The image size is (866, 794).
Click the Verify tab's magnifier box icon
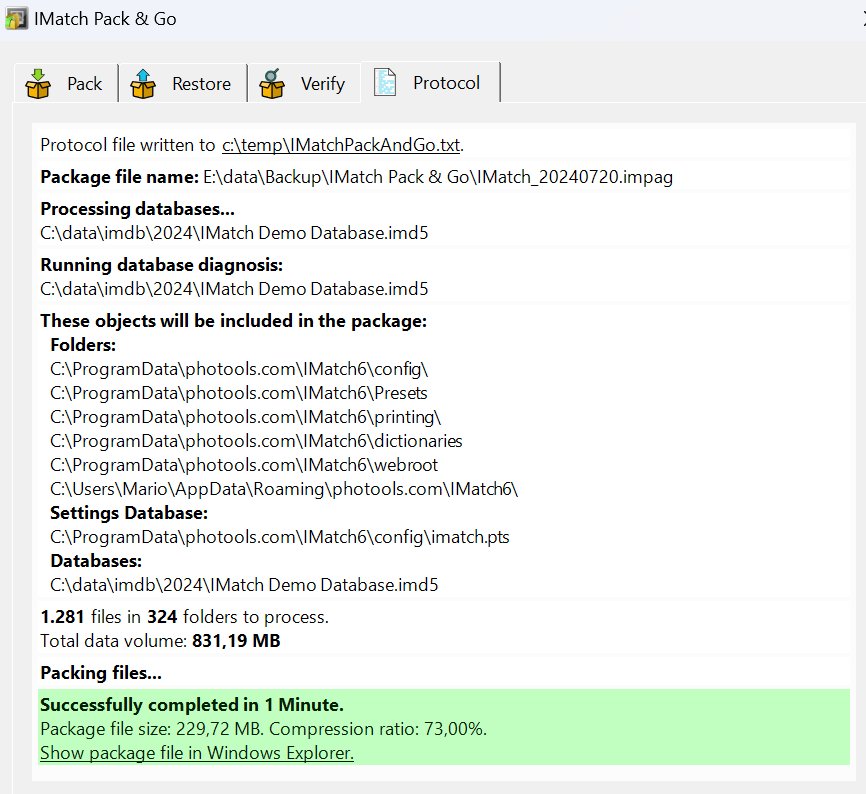[272, 84]
